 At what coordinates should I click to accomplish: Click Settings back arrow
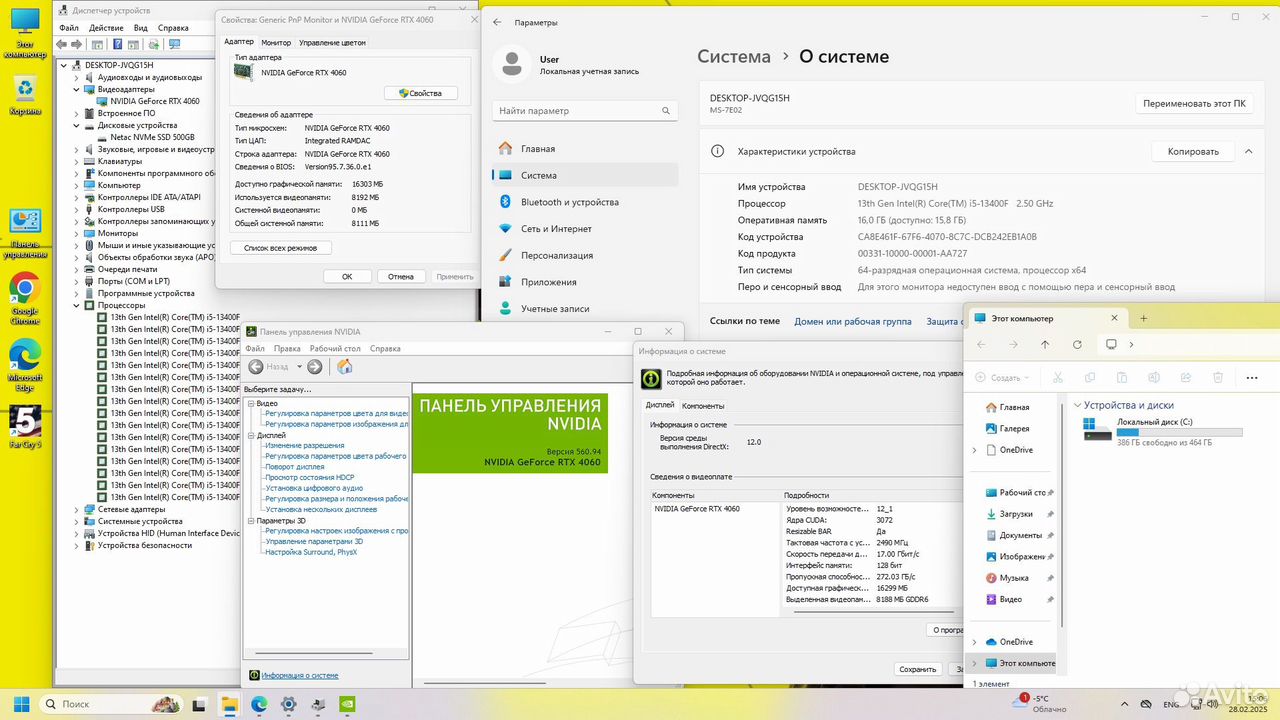coord(497,22)
